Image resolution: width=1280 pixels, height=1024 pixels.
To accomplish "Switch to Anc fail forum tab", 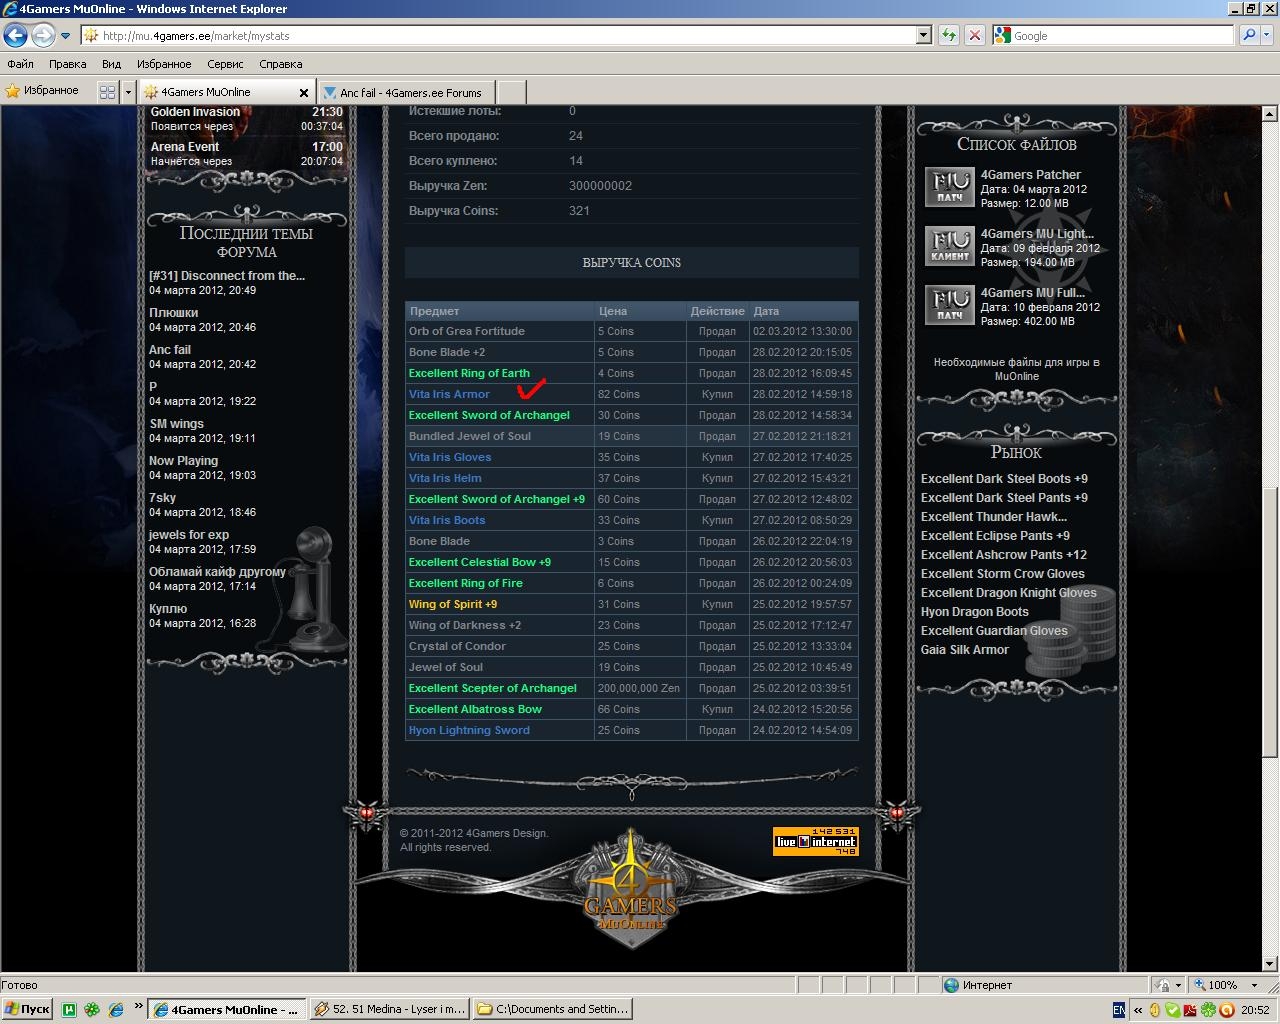I will (x=410, y=92).
